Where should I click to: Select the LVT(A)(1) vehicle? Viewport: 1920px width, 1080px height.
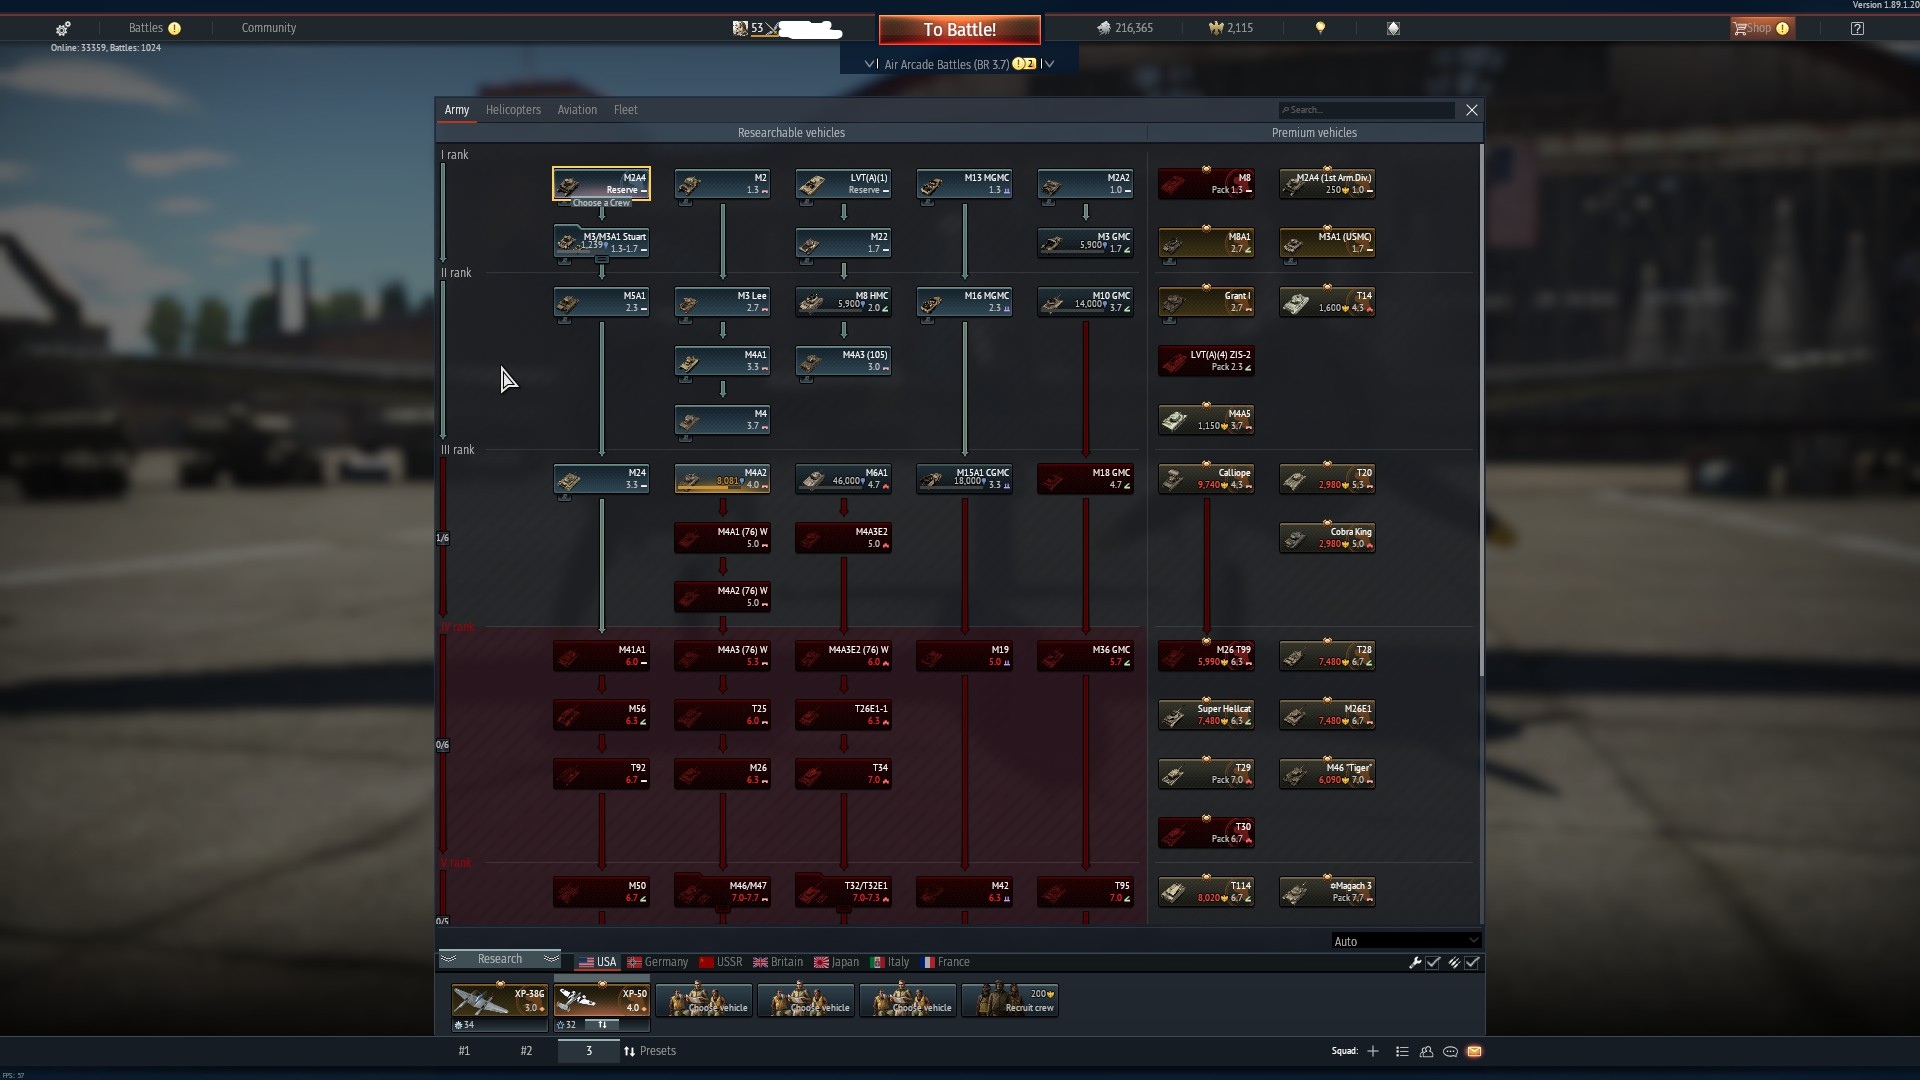pos(843,184)
